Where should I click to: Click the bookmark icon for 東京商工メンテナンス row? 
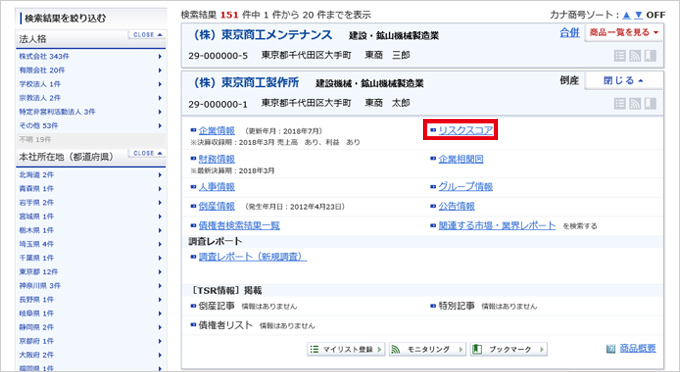tap(650, 56)
